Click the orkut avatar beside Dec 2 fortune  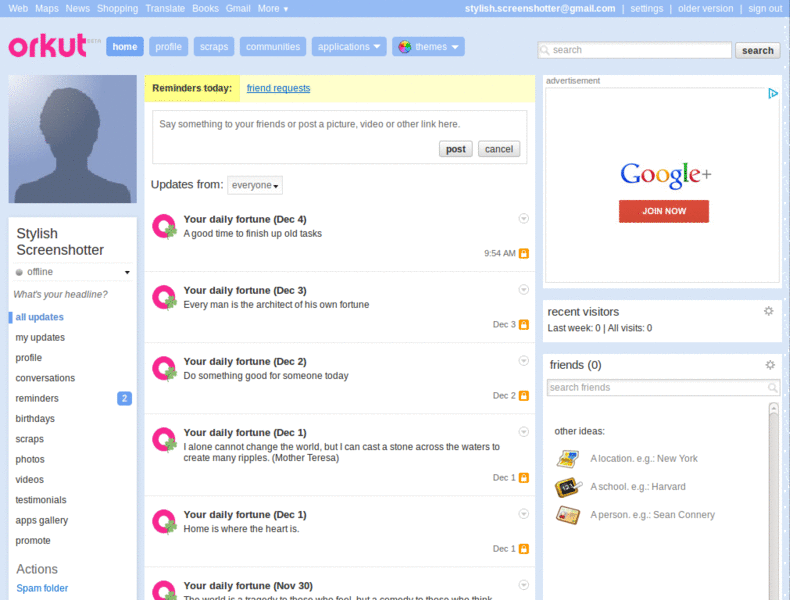(x=164, y=368)
